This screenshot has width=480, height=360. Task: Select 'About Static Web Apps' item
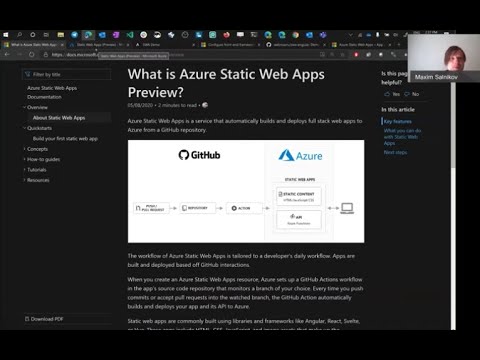tap(59, 118)
